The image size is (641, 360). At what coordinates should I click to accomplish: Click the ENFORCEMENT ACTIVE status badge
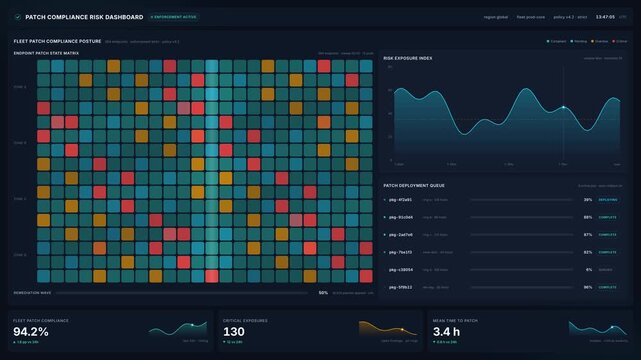tap(174, 17)
